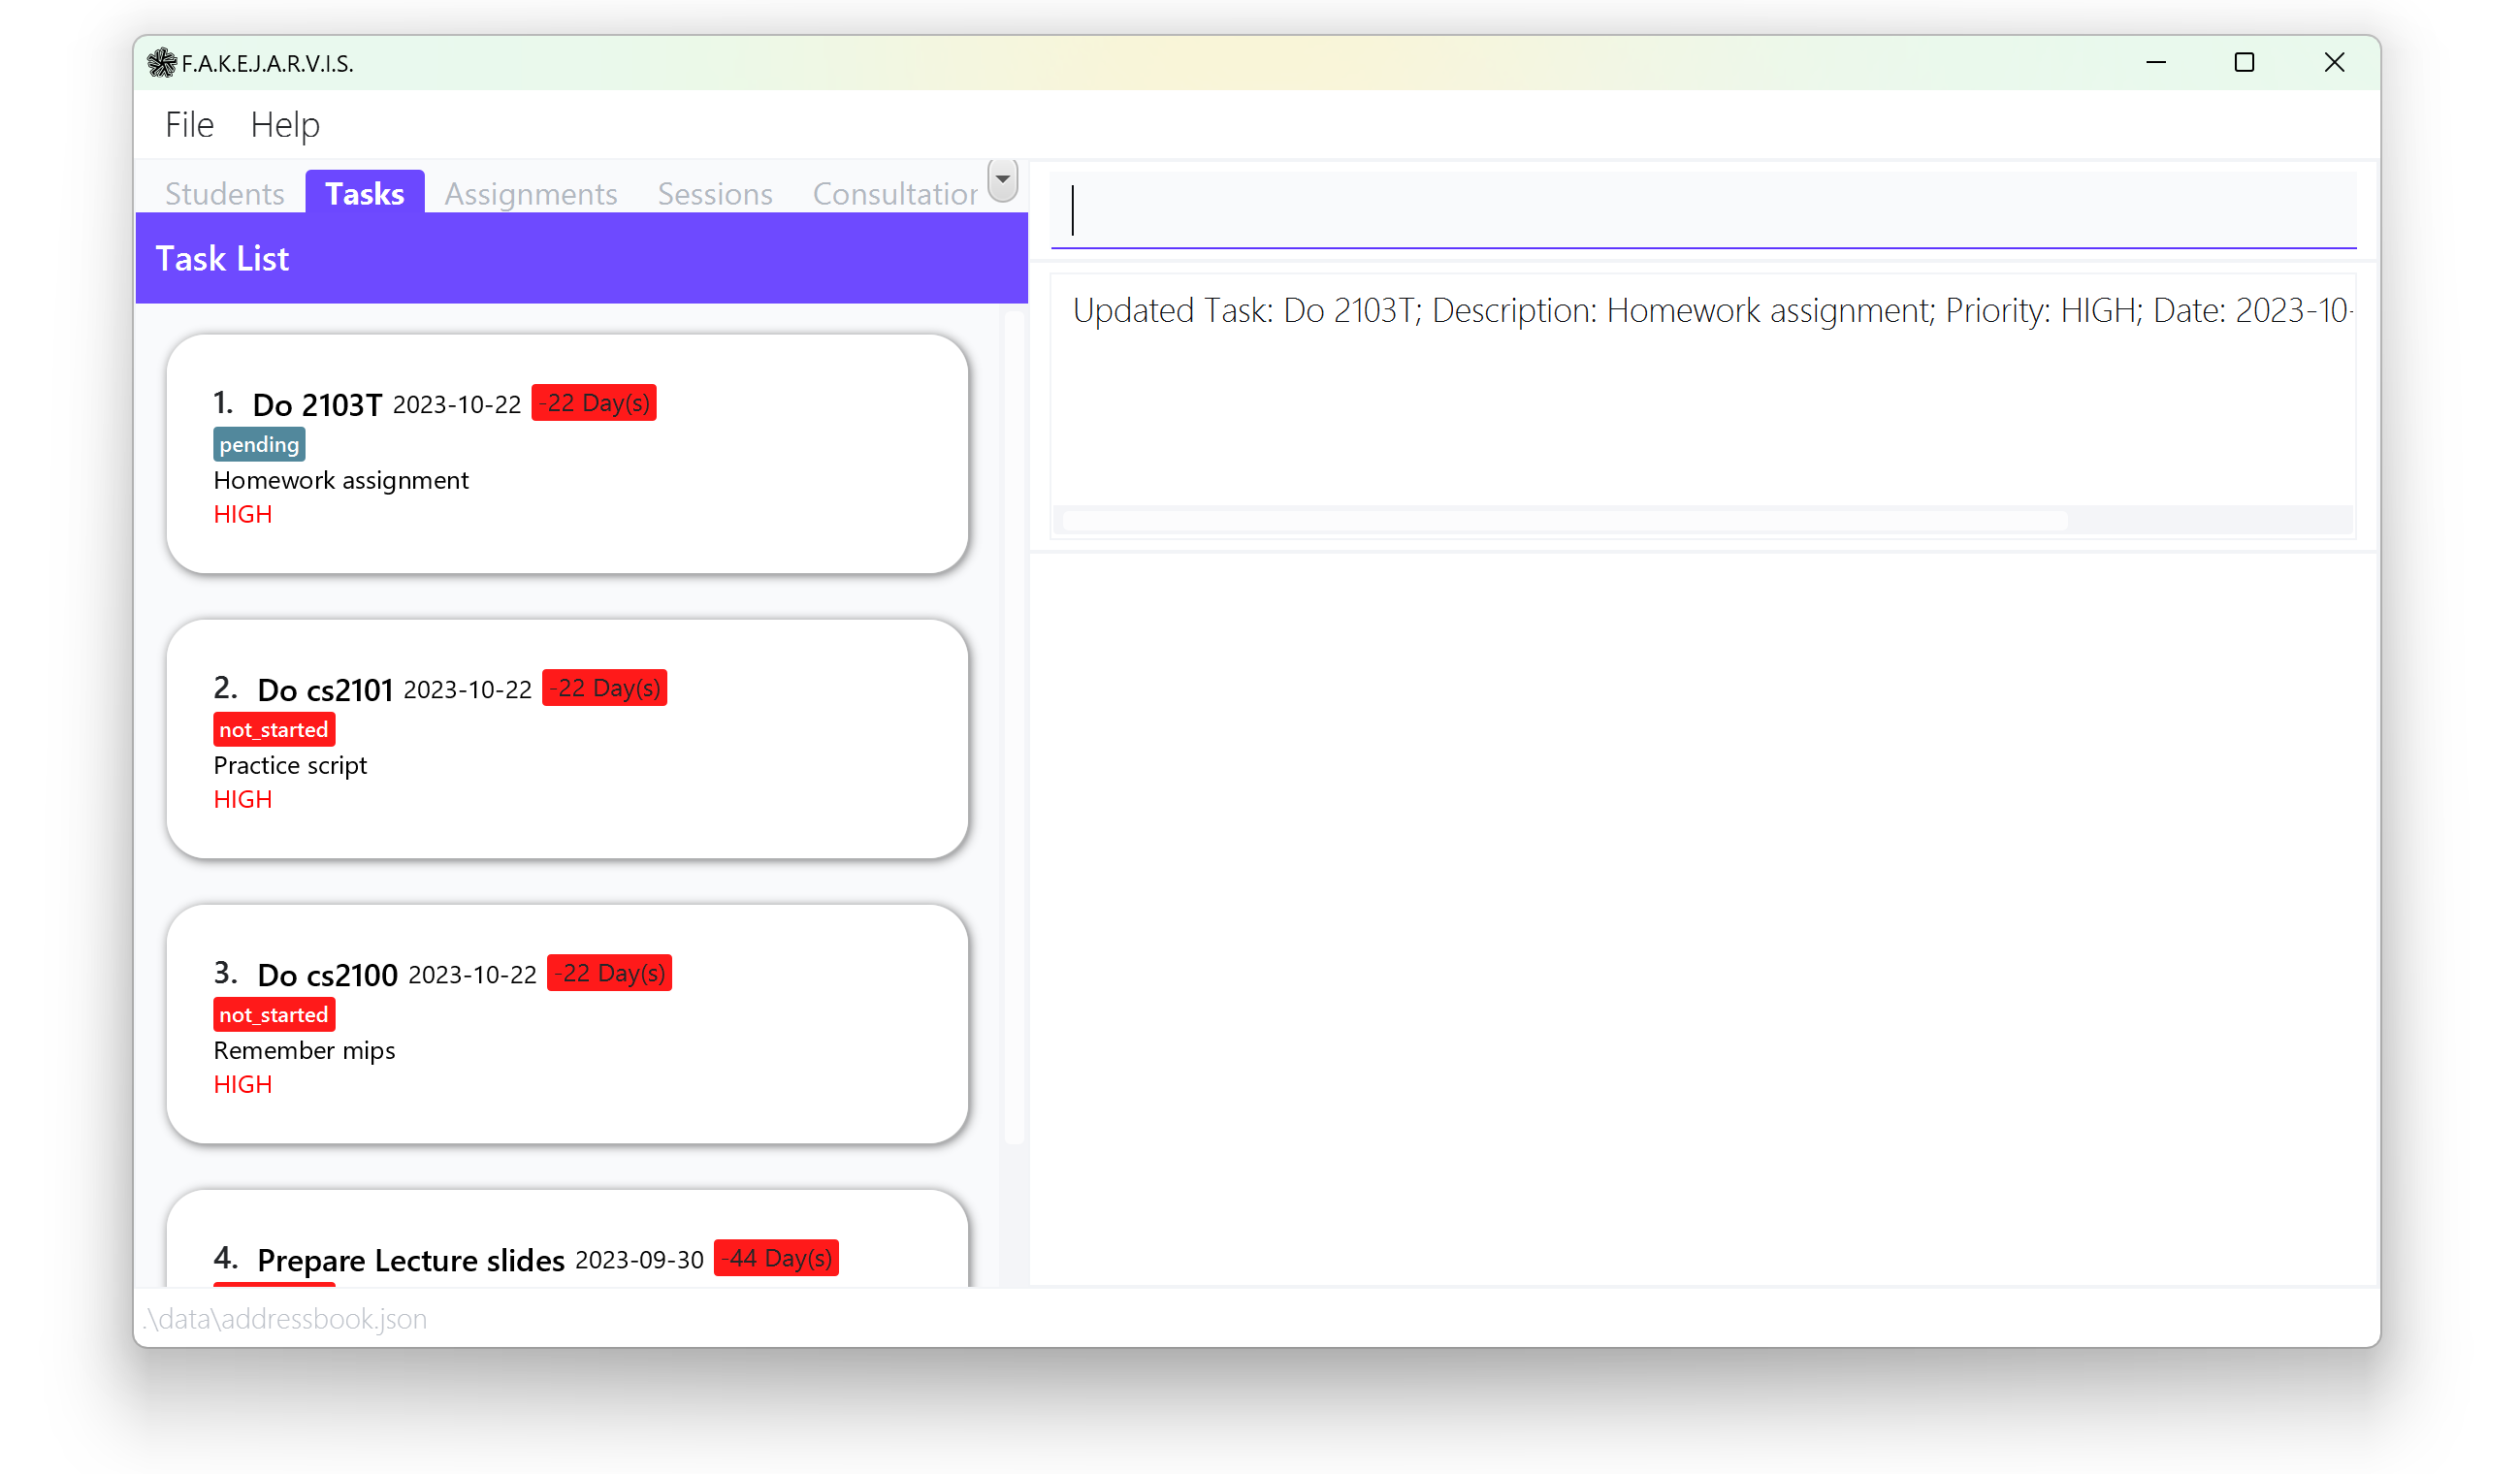
Task: Expand the overflow tabs dropdown arrow
Action: click(x=1002, y=179)
